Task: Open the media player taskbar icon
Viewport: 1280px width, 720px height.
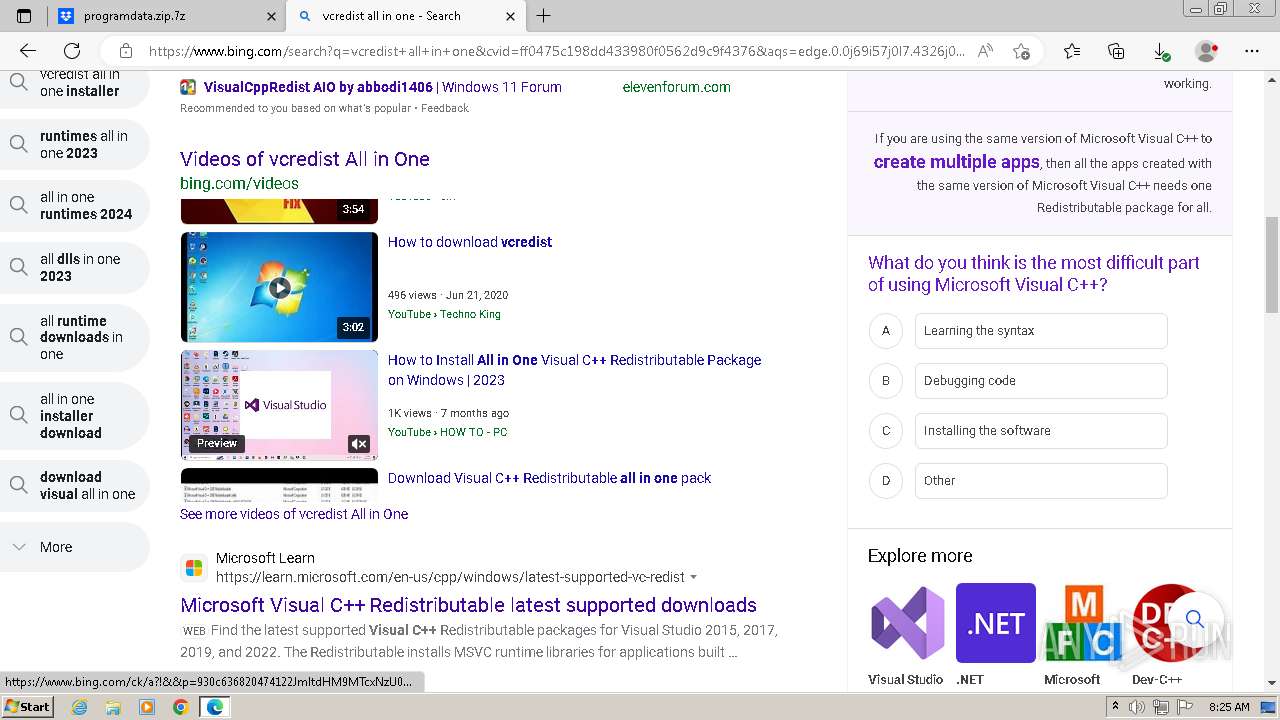Action: pos(147,707)
